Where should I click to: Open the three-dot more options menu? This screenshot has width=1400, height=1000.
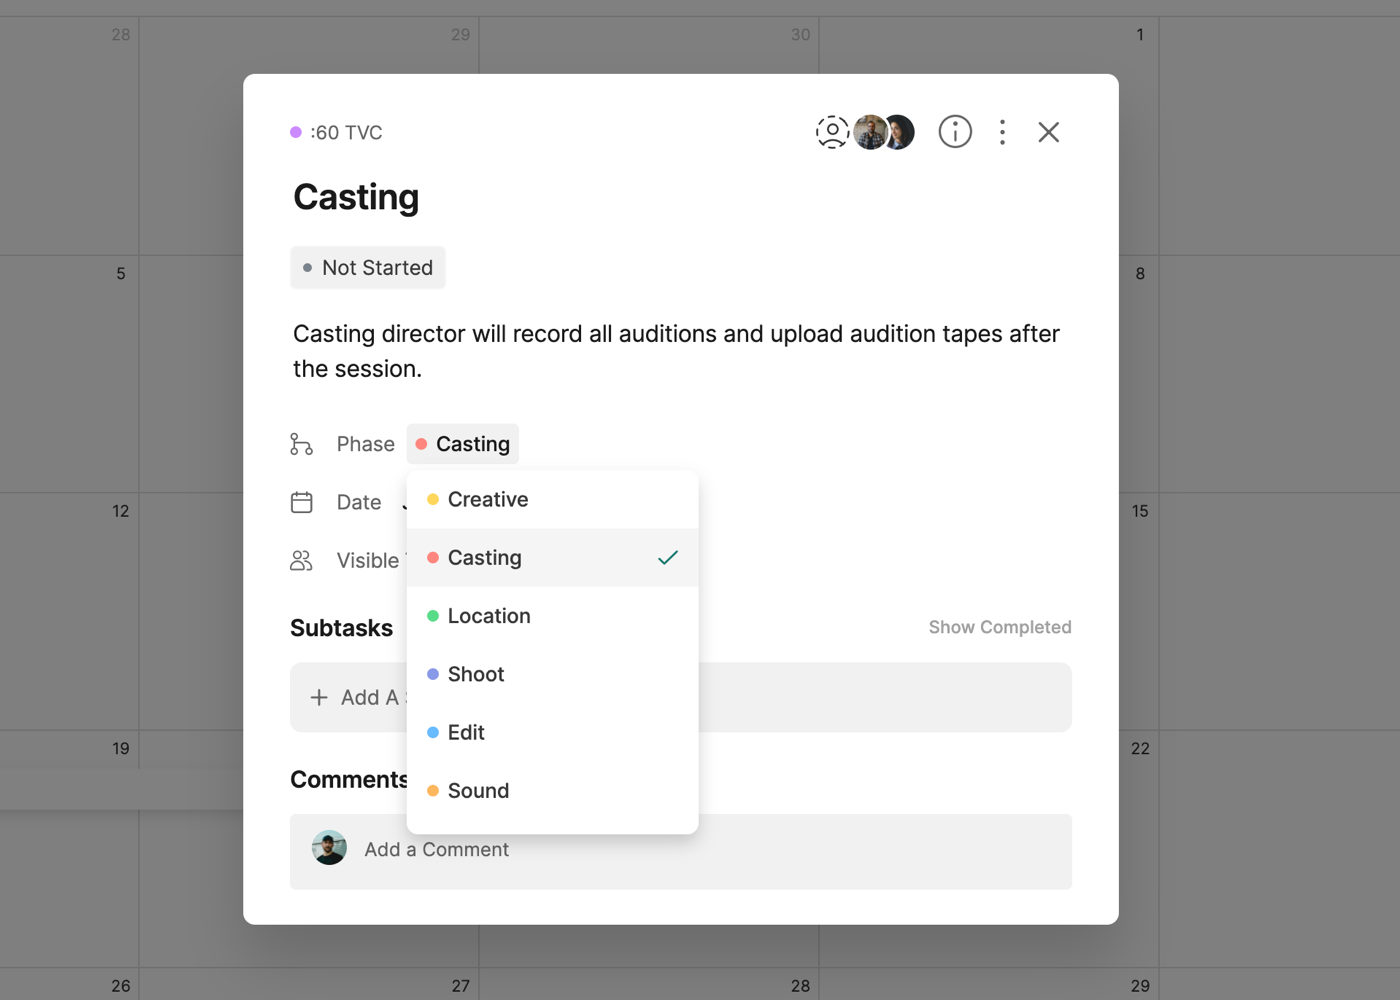click(x=1002, y=132)
